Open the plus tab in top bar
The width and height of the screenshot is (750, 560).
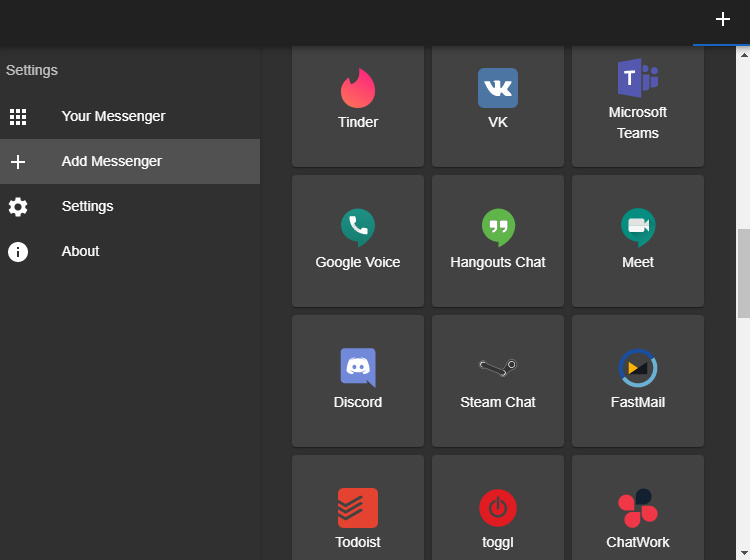coord(722,20)
